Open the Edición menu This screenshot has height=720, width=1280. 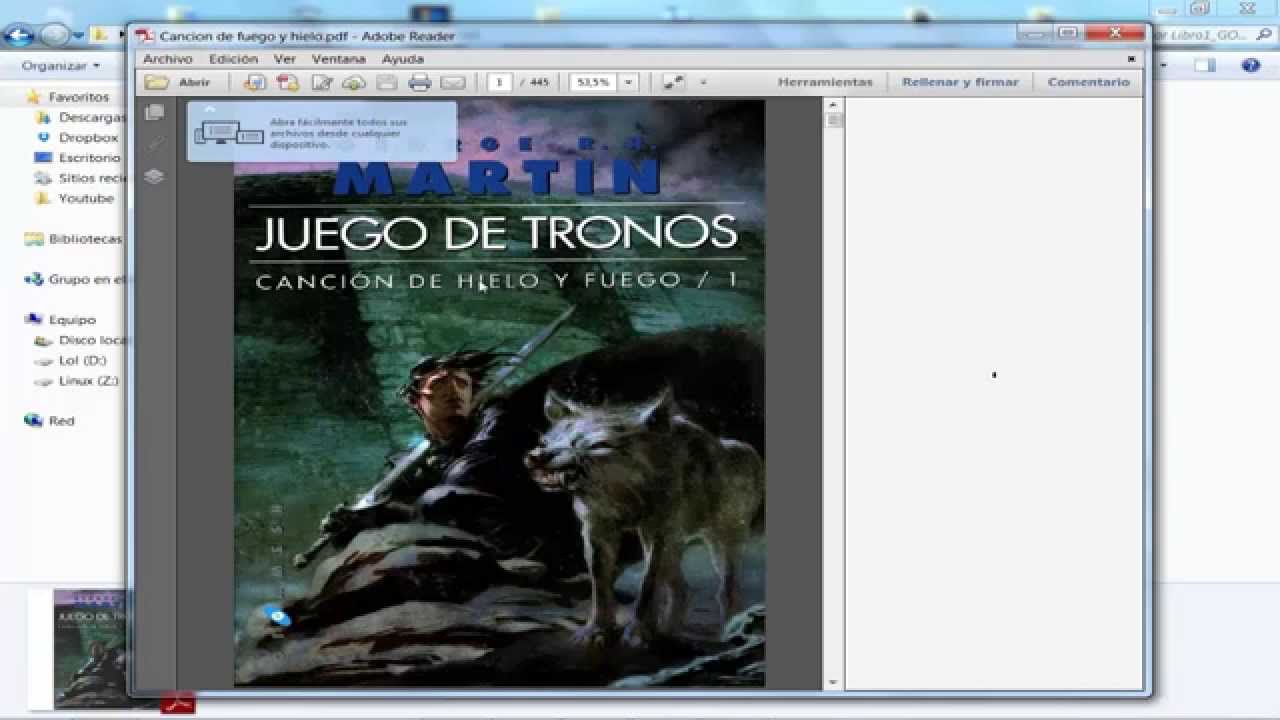233,59
